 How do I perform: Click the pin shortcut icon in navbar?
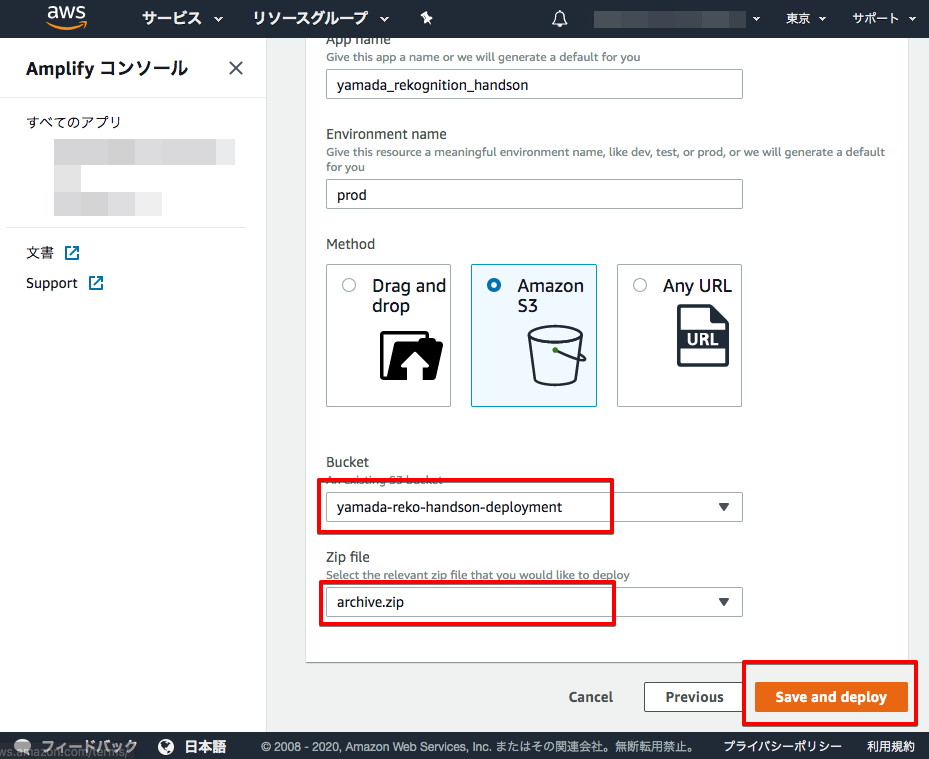[426, 18]
